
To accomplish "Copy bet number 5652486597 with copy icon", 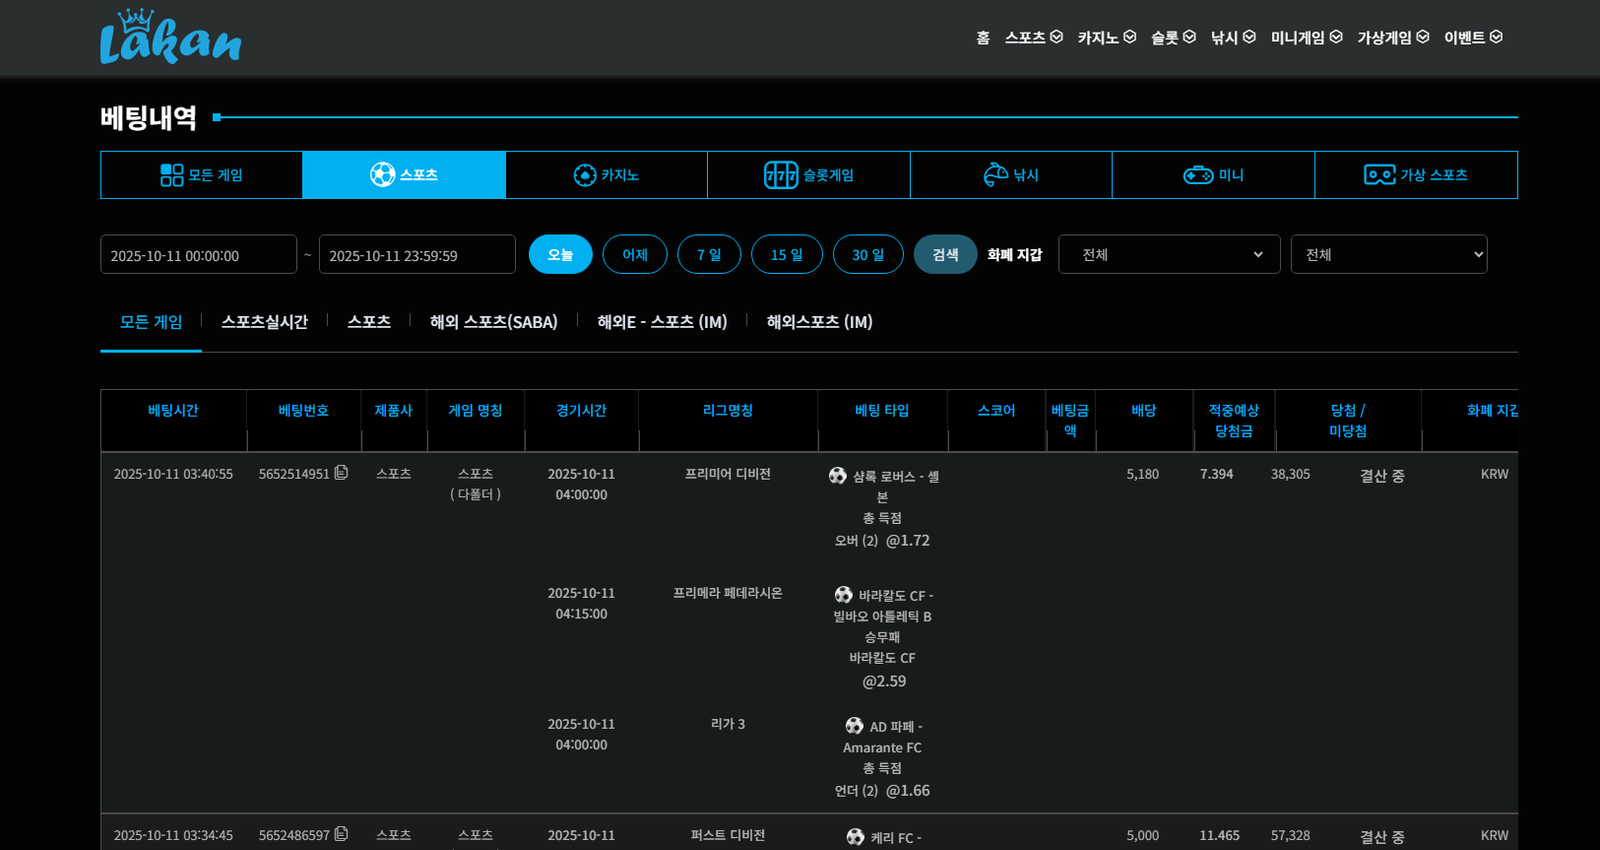I will point(341,833).
